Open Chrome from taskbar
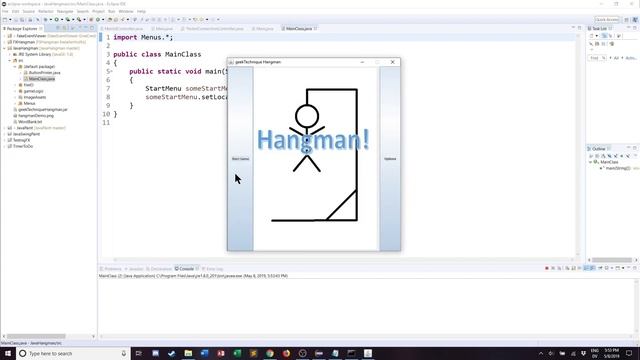Viewport: 640px width, 360px height. [x=270, y=353]
